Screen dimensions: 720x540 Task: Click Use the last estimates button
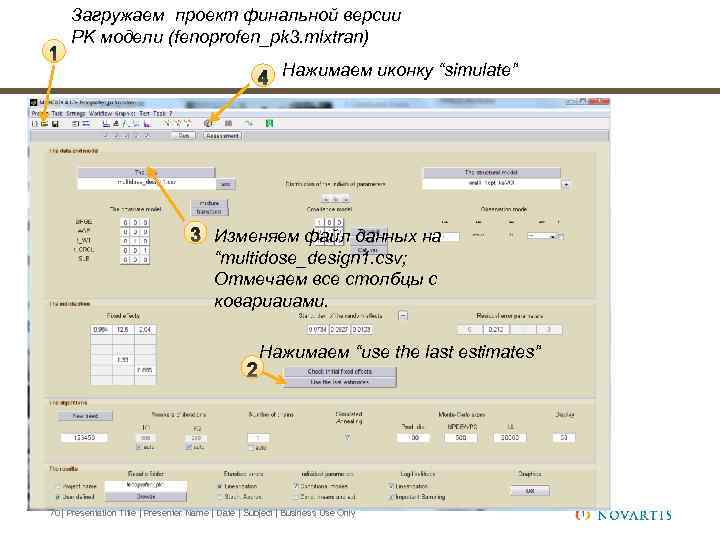340,382
